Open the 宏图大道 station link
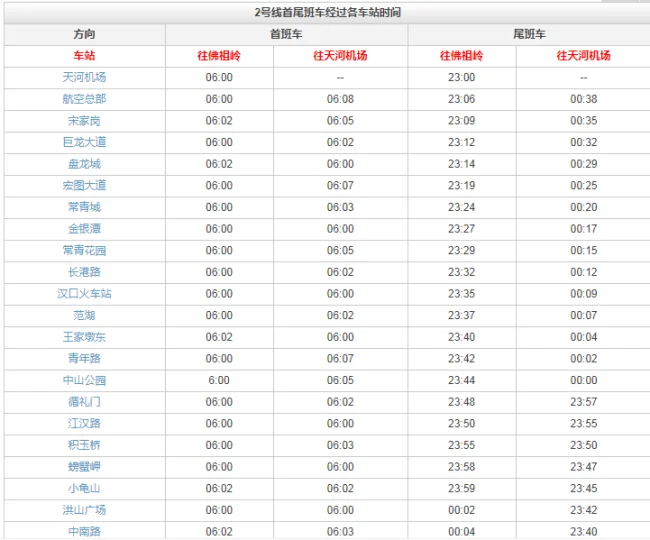This screenshot has width=650, height=540. (84, 185)
